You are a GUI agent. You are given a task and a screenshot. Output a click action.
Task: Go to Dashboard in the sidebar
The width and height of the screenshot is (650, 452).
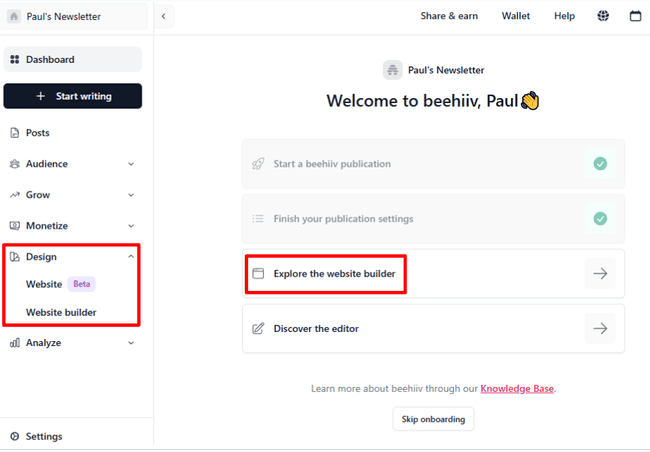tap(73, 59)
